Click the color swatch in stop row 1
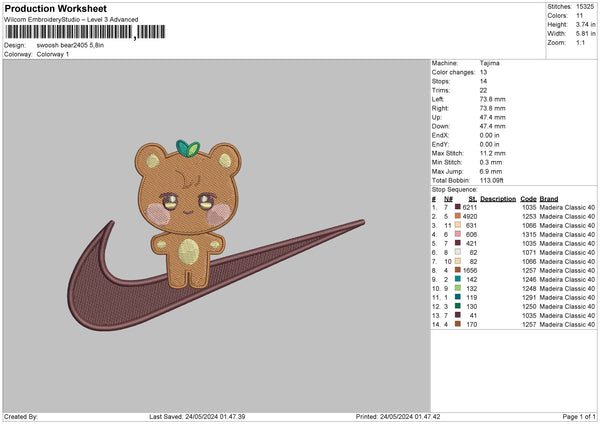 tap(458, 207)
